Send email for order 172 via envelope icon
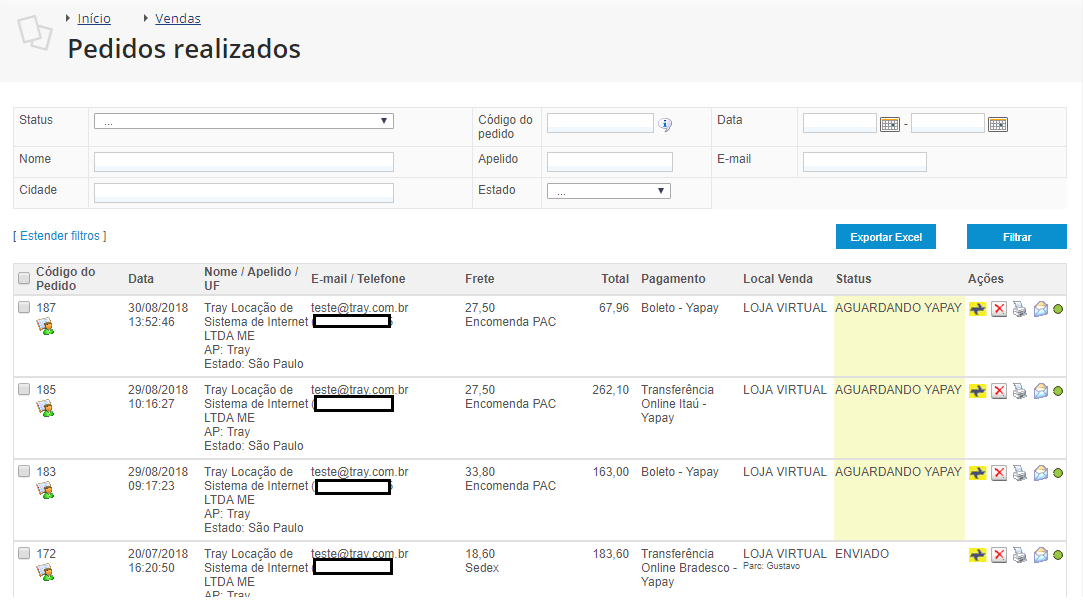1083x601 pixels. (1040, 555)
